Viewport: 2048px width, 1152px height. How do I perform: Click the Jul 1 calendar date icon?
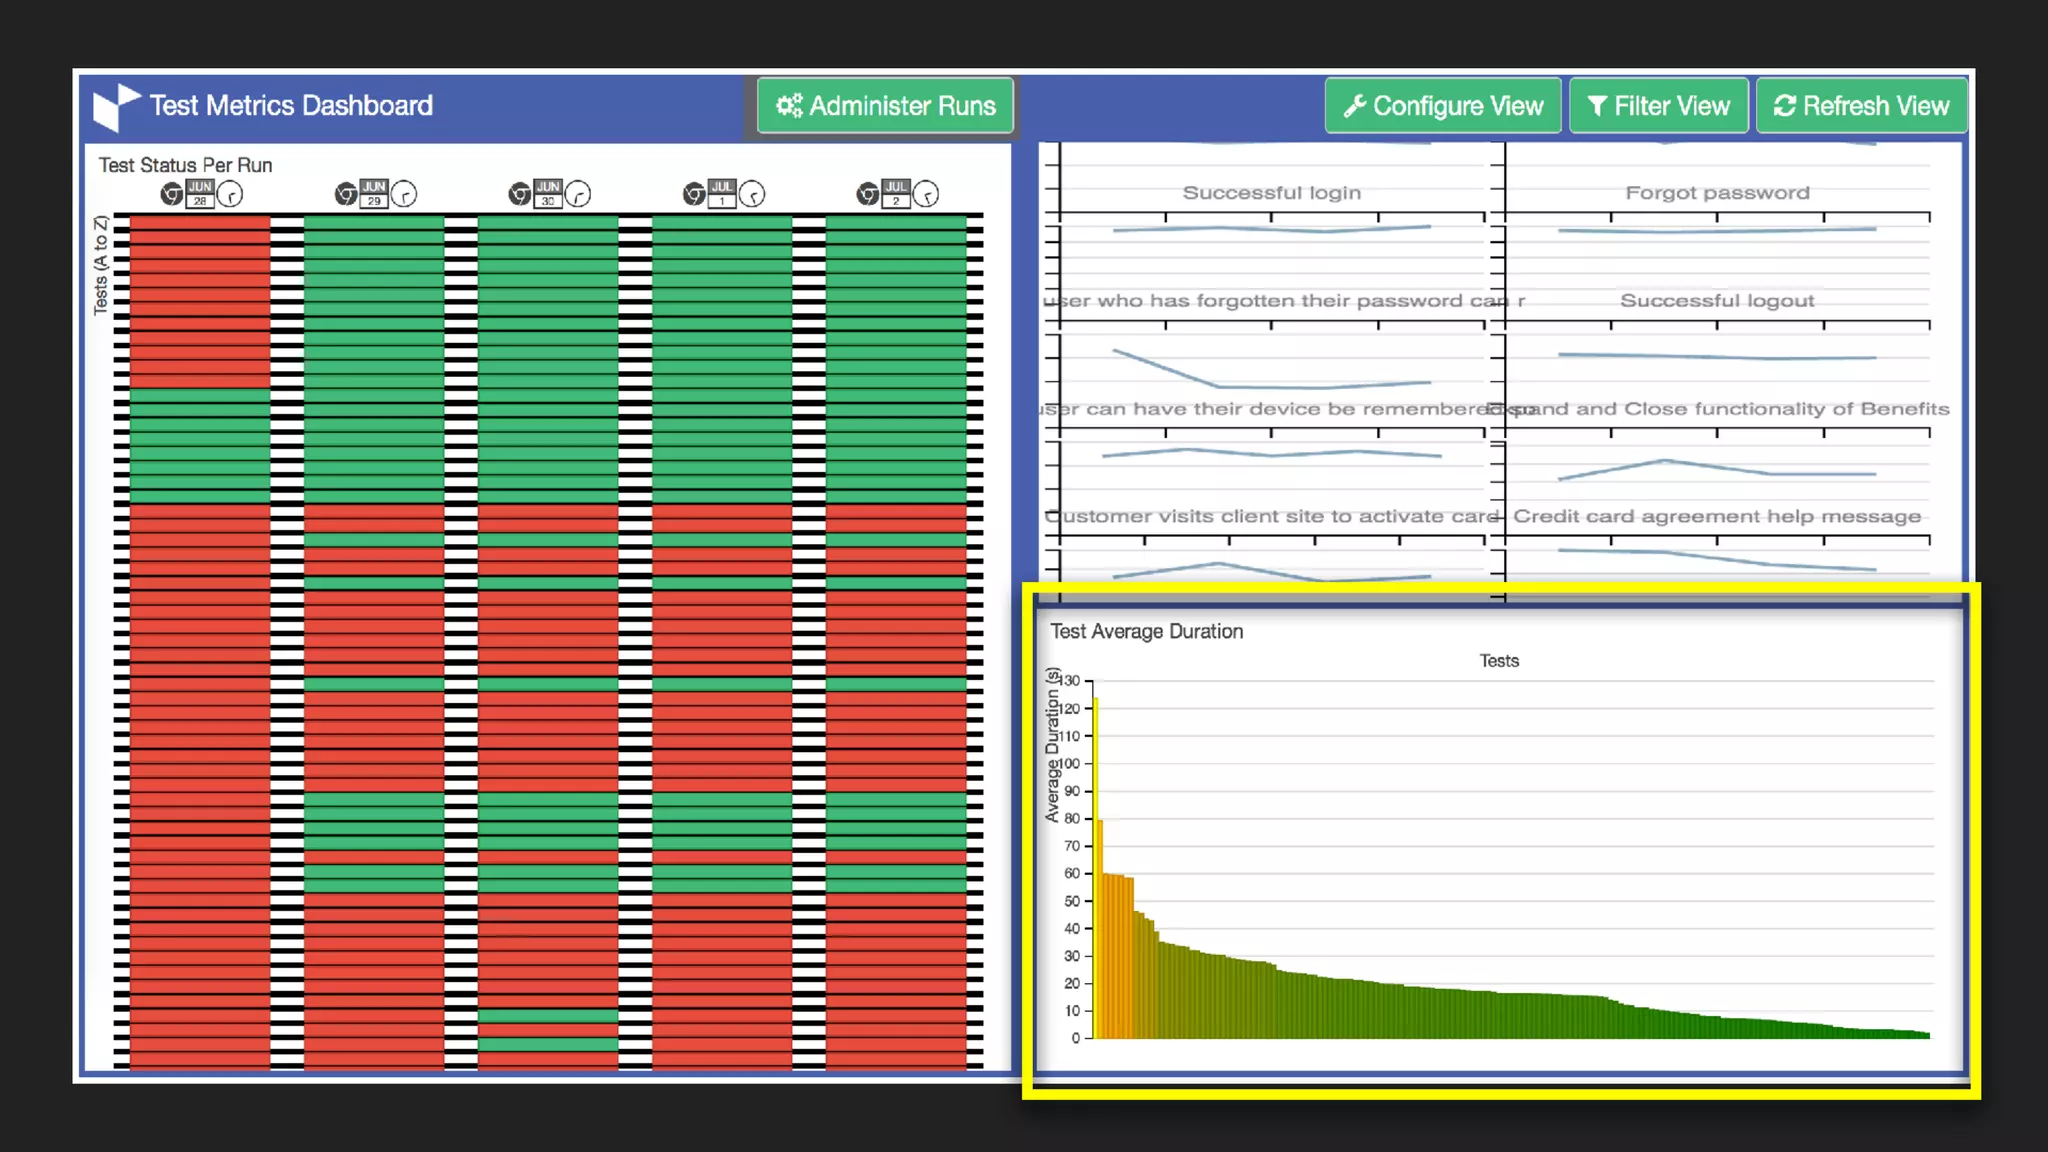tap(722, 193)
